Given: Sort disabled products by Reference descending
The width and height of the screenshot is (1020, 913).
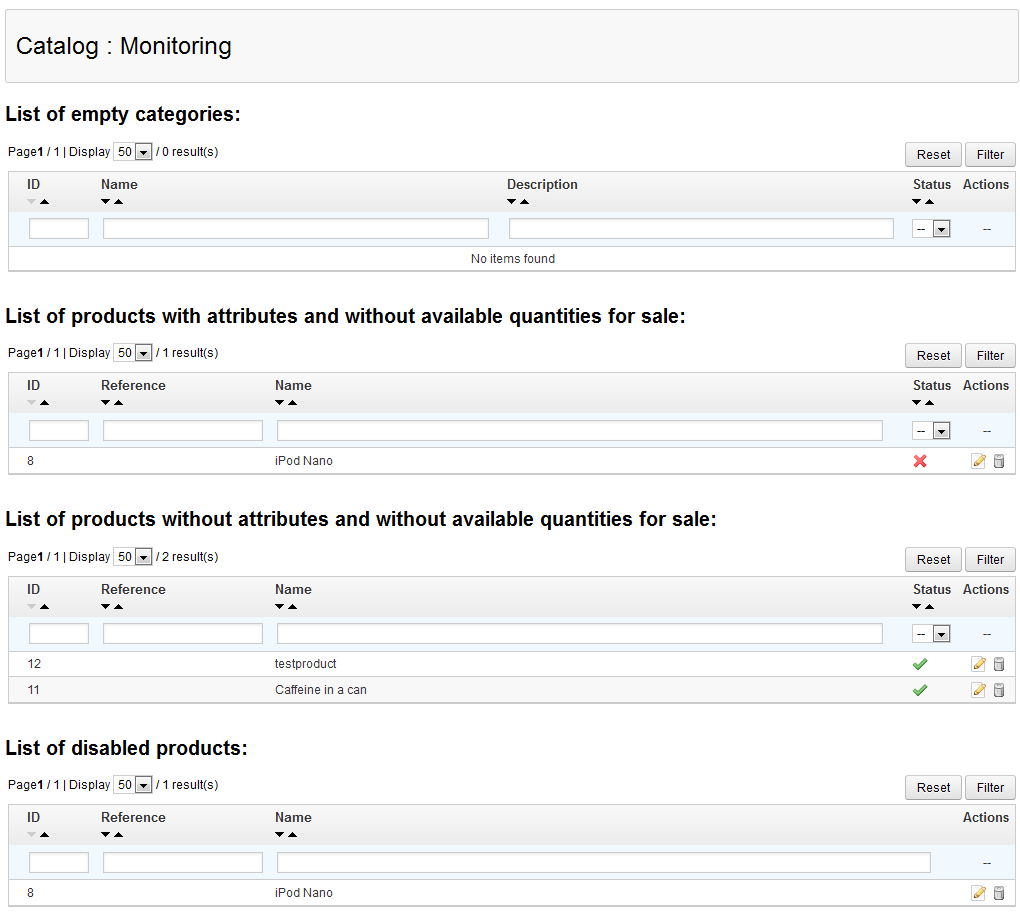Looking at the screenshot, I should tap(106, 834).
